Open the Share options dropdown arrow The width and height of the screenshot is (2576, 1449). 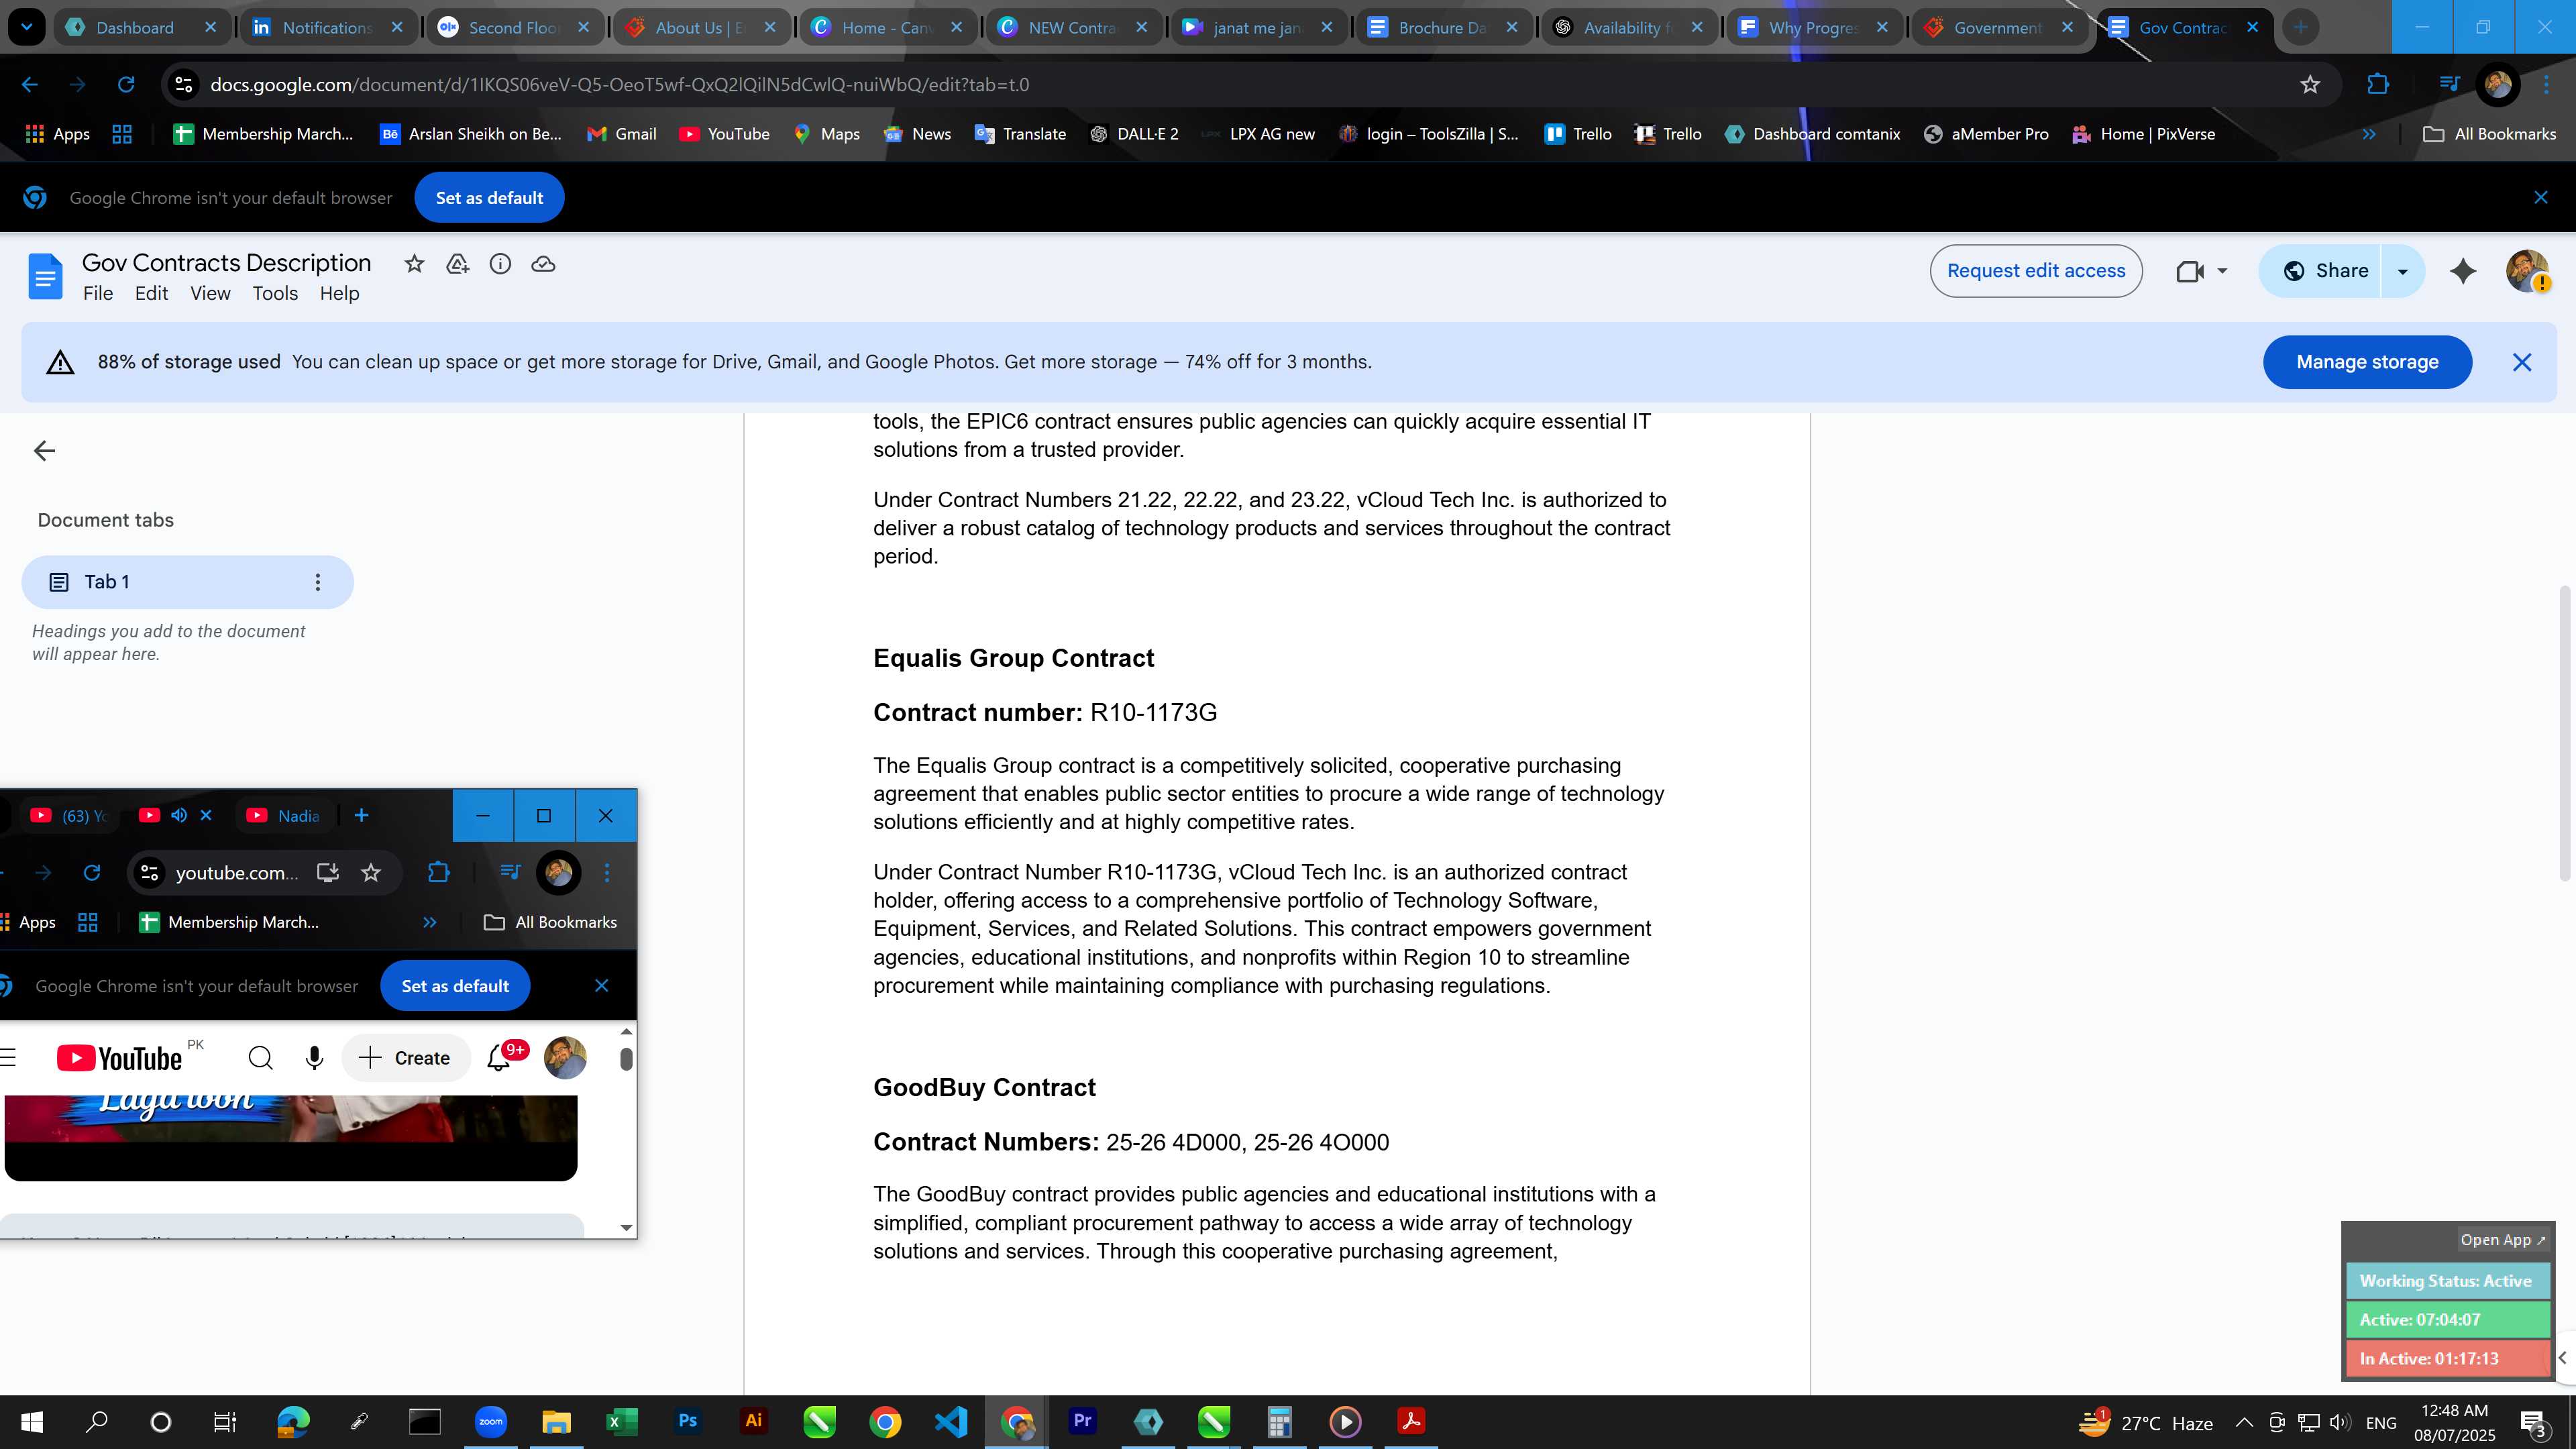(2403, 271)
